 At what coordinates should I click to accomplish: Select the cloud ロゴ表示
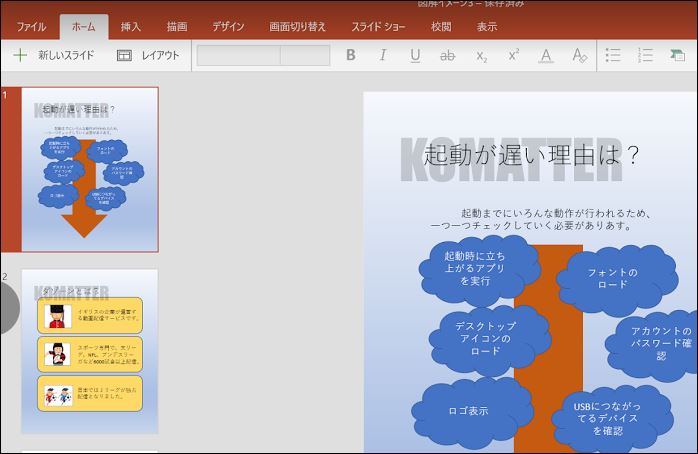tap(472, 411)
